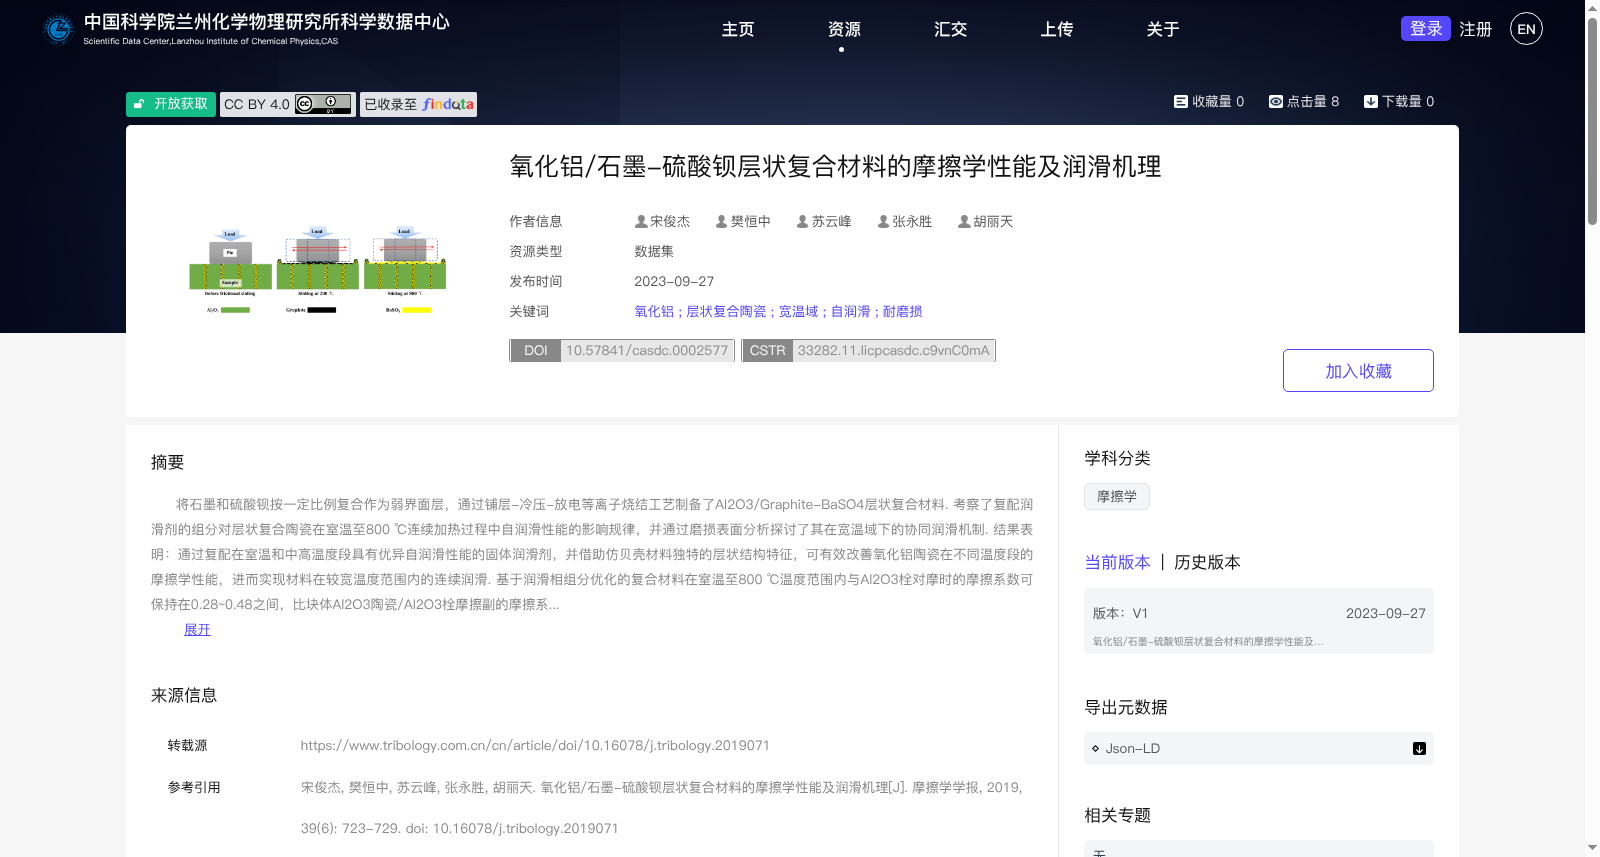Open the 关于 menu item
The image size is (1600, 857).
pos(1162,29)
